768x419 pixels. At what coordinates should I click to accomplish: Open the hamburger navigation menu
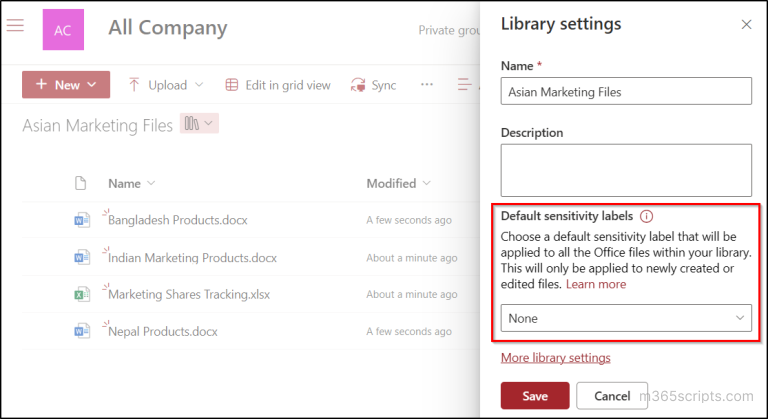(x=15, y=25)
